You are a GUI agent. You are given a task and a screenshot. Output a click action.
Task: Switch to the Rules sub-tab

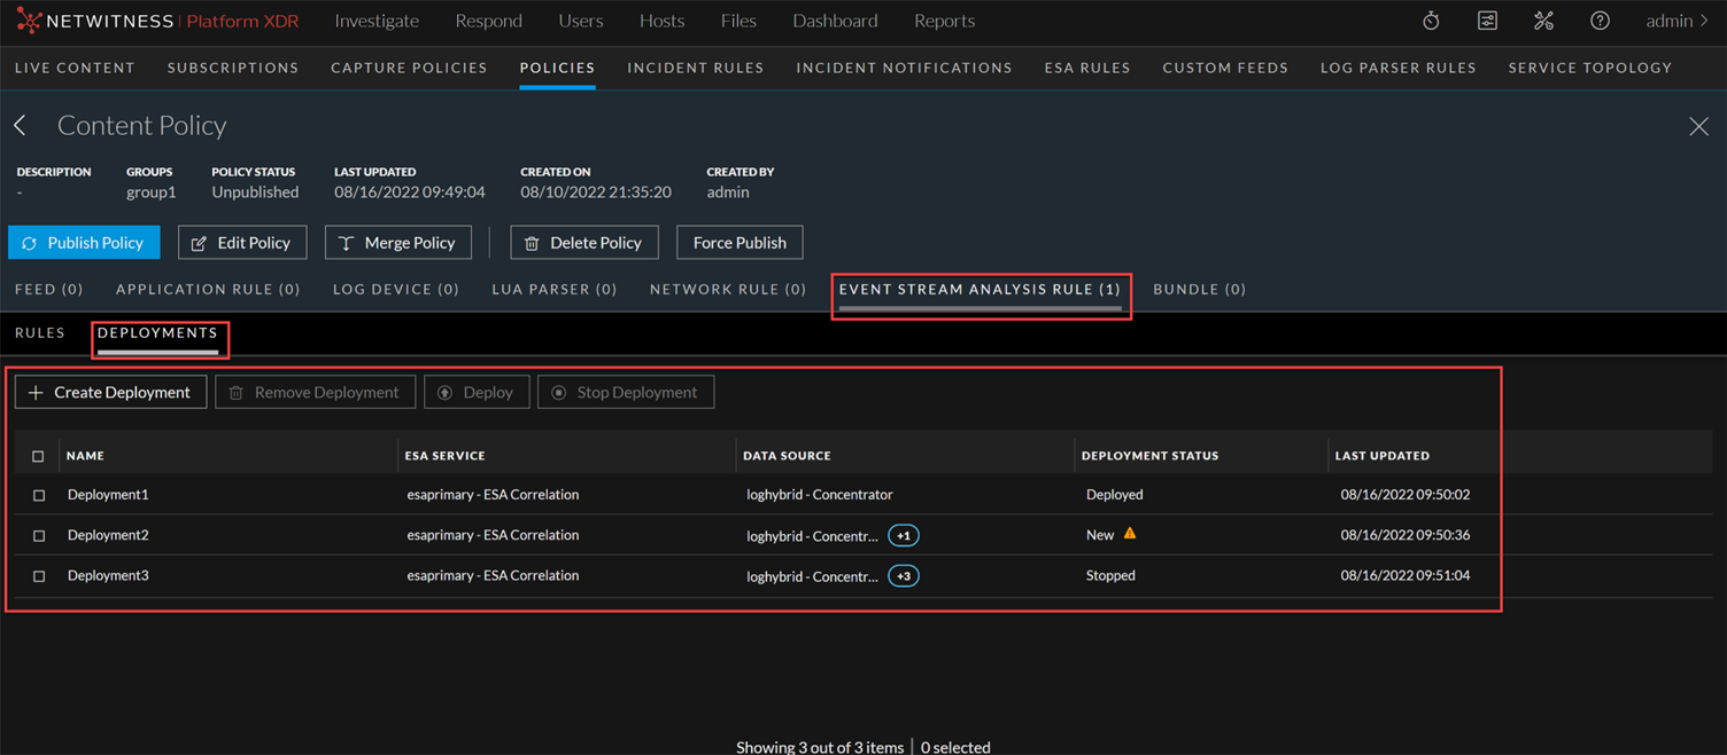click(x=40, y=333)
